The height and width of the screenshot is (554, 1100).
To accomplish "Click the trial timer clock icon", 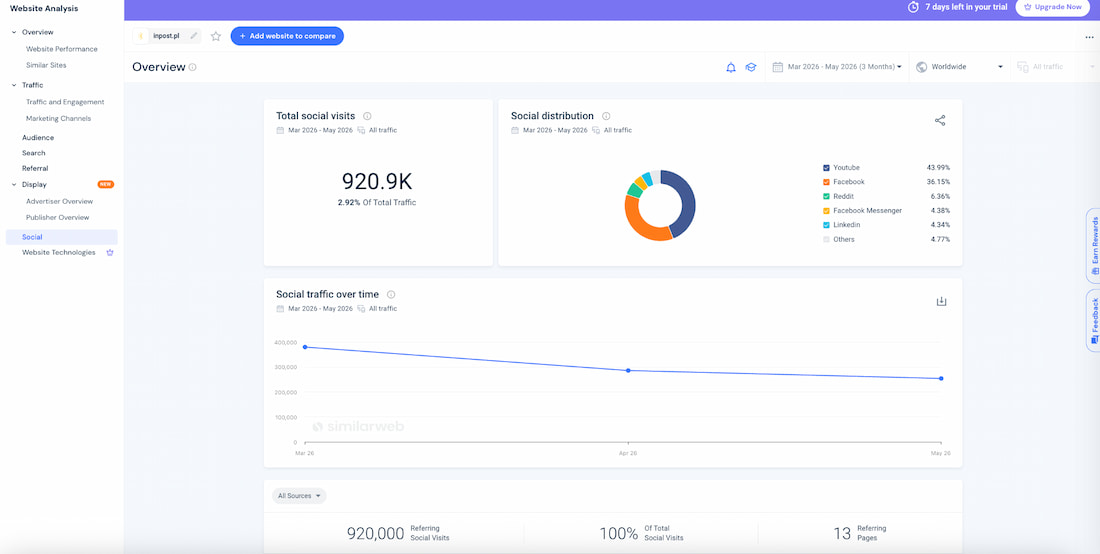I will click(x=913, y=7).
